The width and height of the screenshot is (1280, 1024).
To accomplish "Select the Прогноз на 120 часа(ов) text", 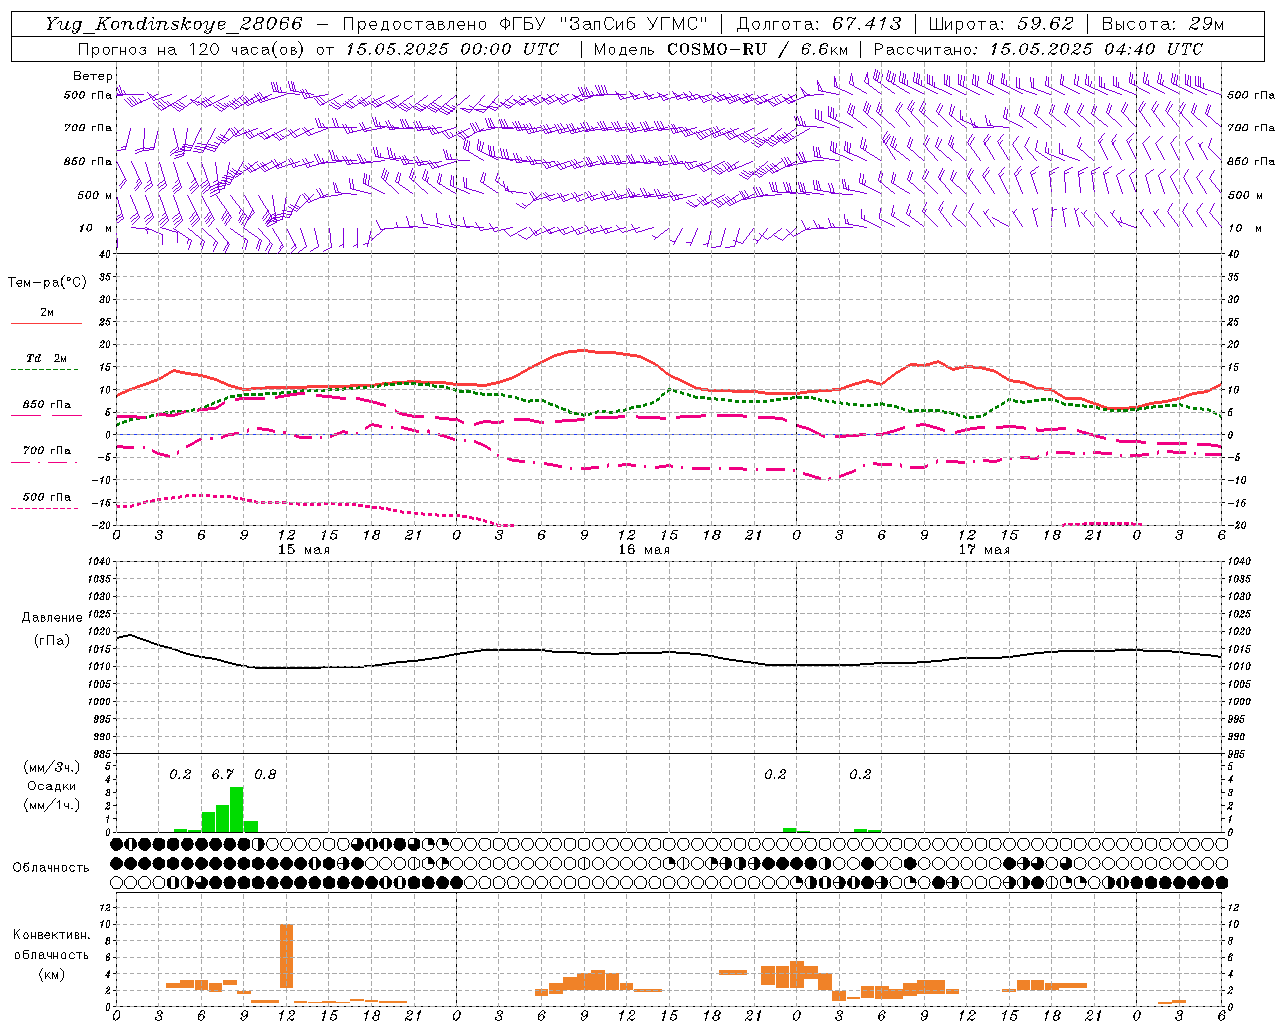I will click(x=192, y=49).
